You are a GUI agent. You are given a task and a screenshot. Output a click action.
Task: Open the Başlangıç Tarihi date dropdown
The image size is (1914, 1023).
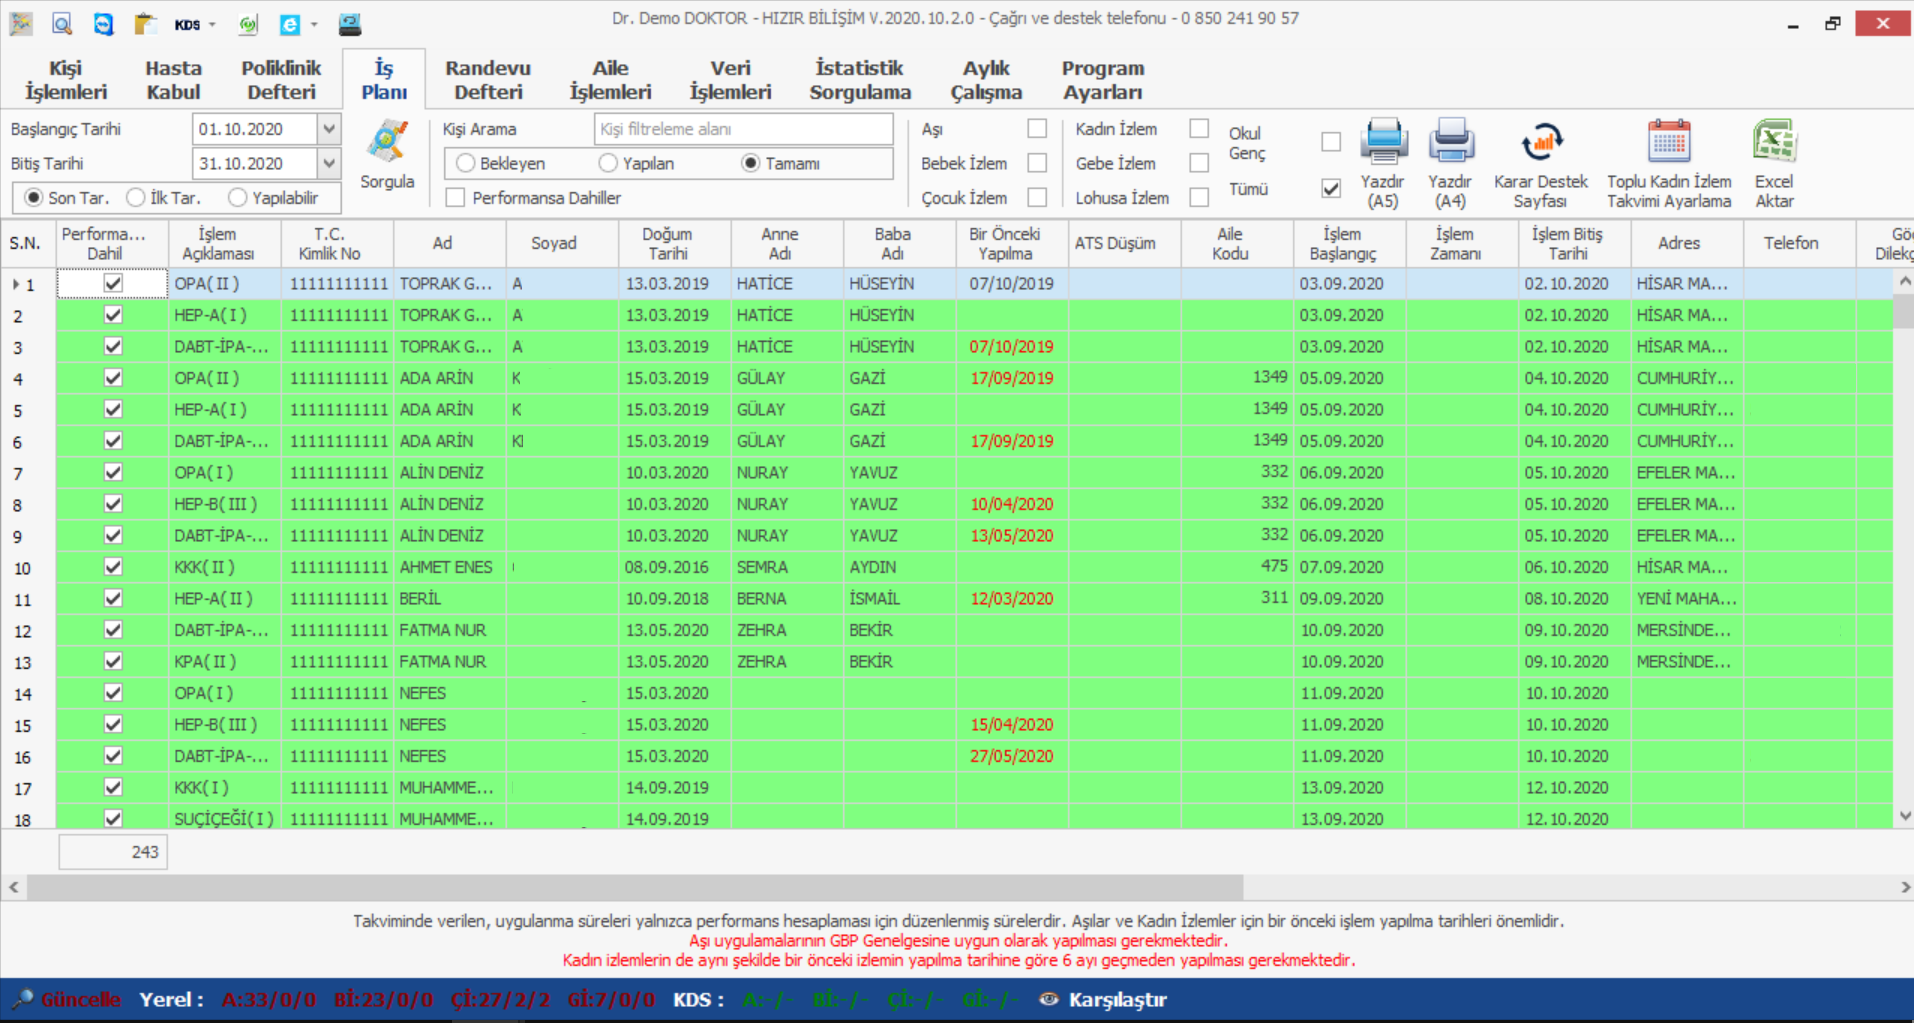[329, 129]
